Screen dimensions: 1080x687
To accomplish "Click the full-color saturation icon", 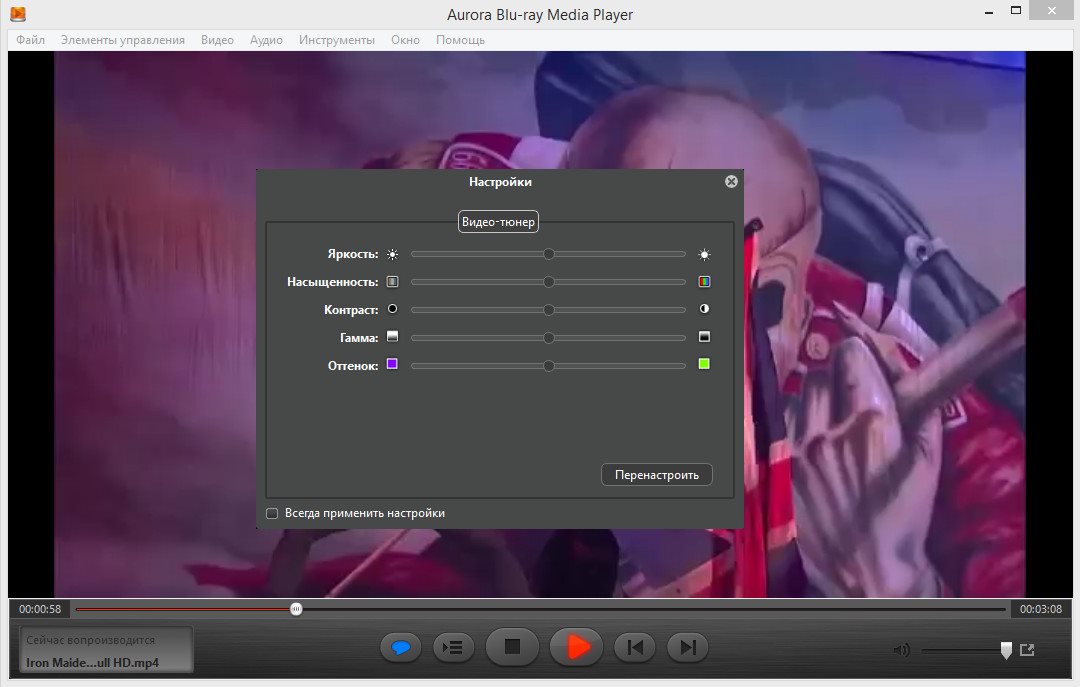I will tap(704, 281).
